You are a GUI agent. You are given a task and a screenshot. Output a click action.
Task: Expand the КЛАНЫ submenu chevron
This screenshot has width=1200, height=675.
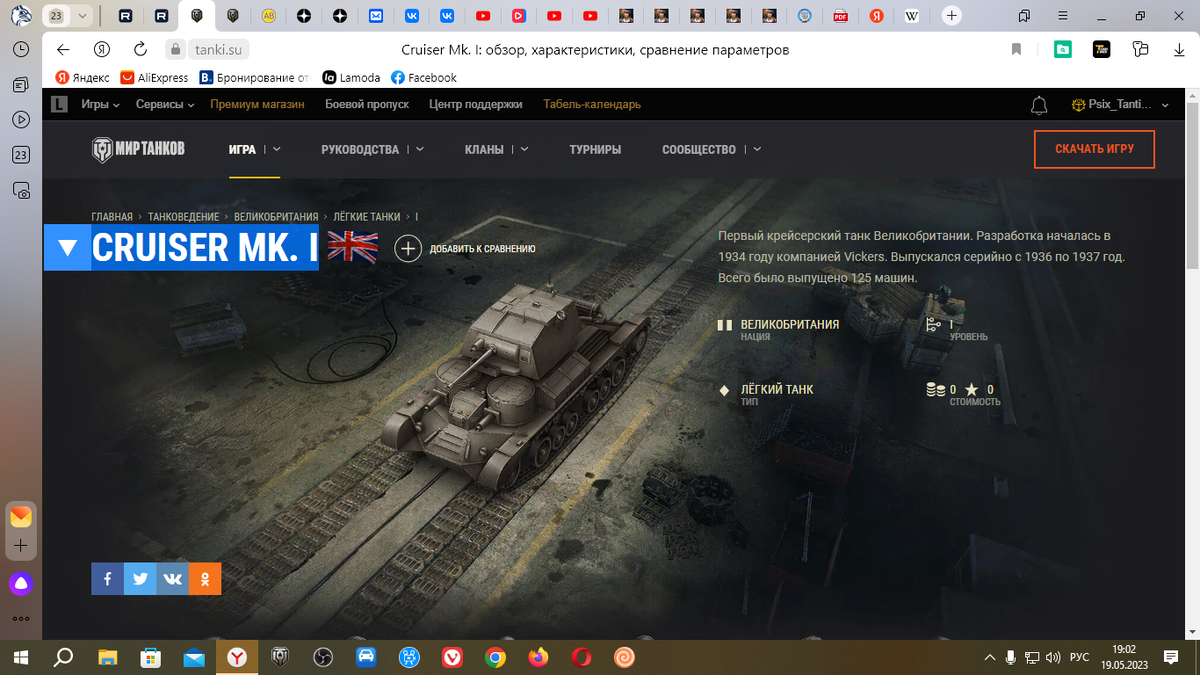524,149
